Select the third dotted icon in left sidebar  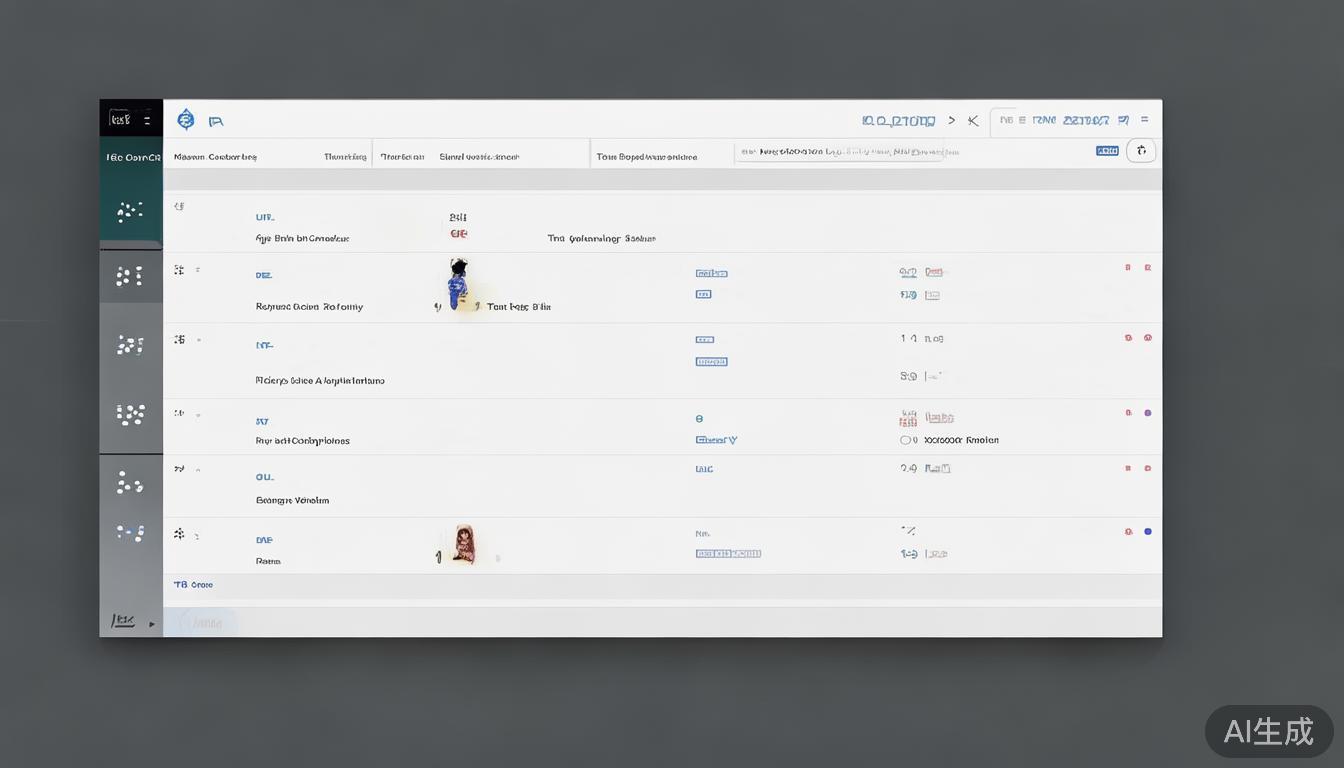click(130, 345)
